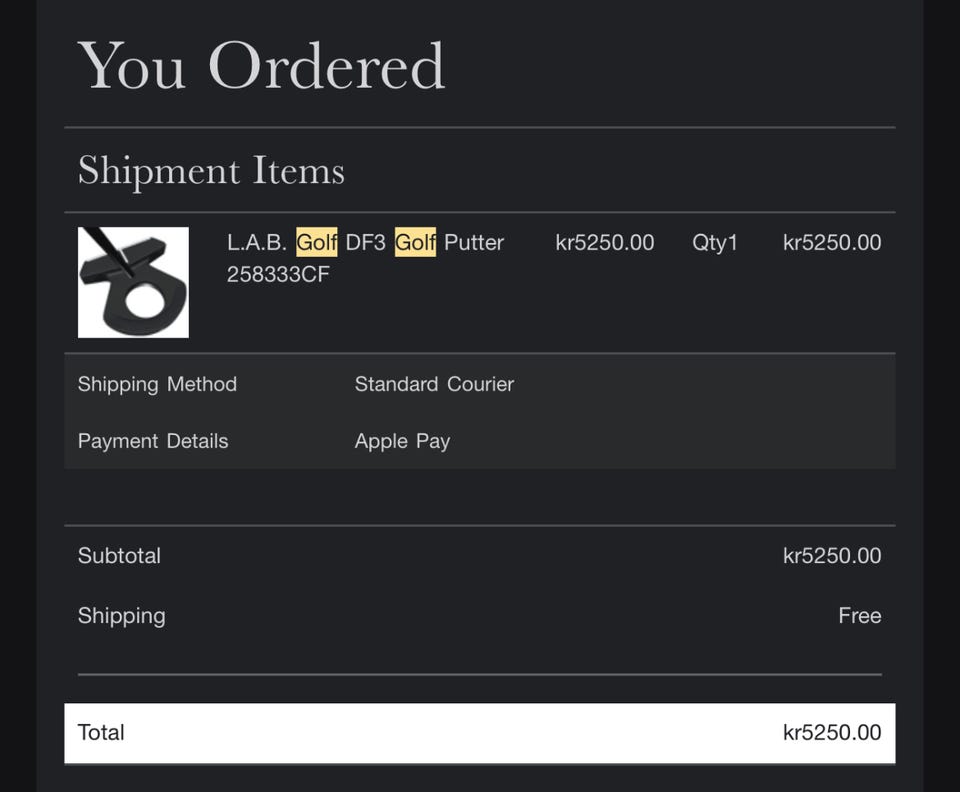The height and width of the screenshot is (792, 960).
Task: Click "L.A.B." in the product name
Action: (257, 243)
